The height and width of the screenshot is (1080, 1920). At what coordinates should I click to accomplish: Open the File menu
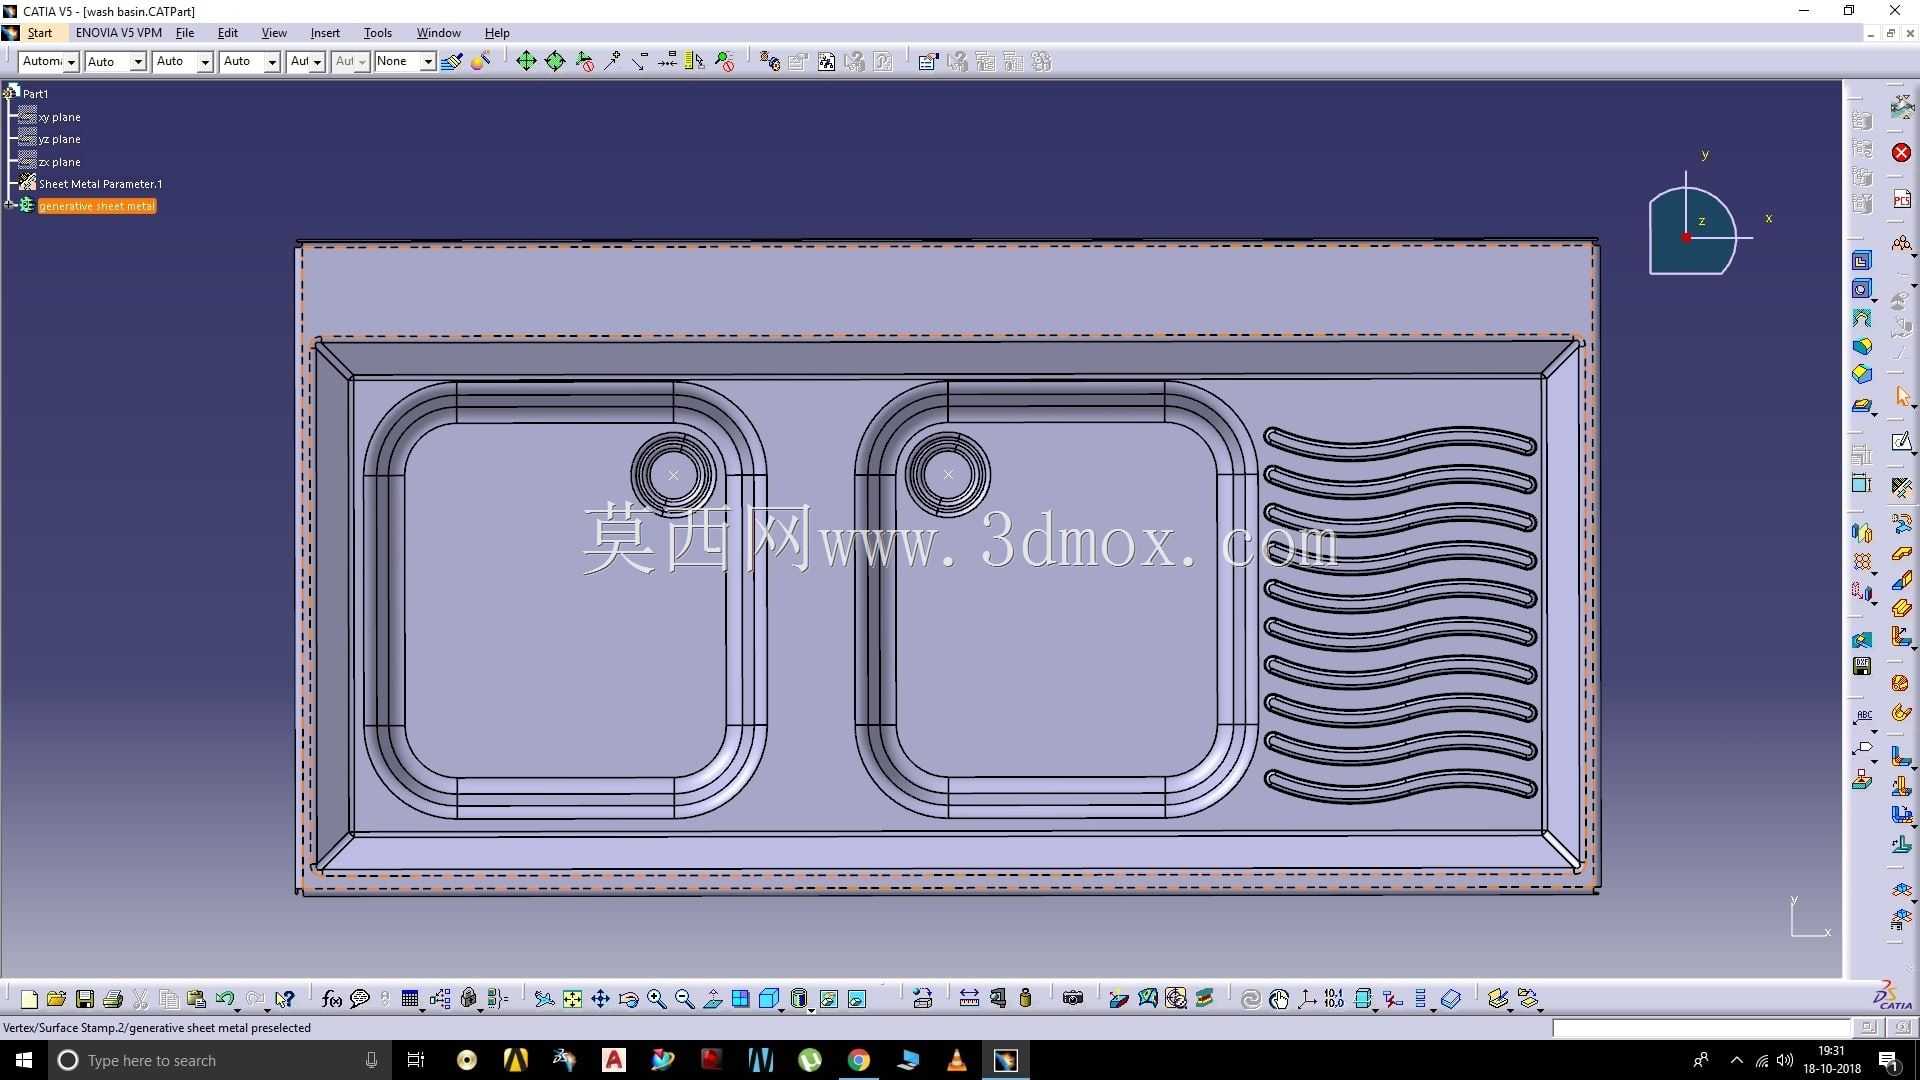[x=185, y=33]
